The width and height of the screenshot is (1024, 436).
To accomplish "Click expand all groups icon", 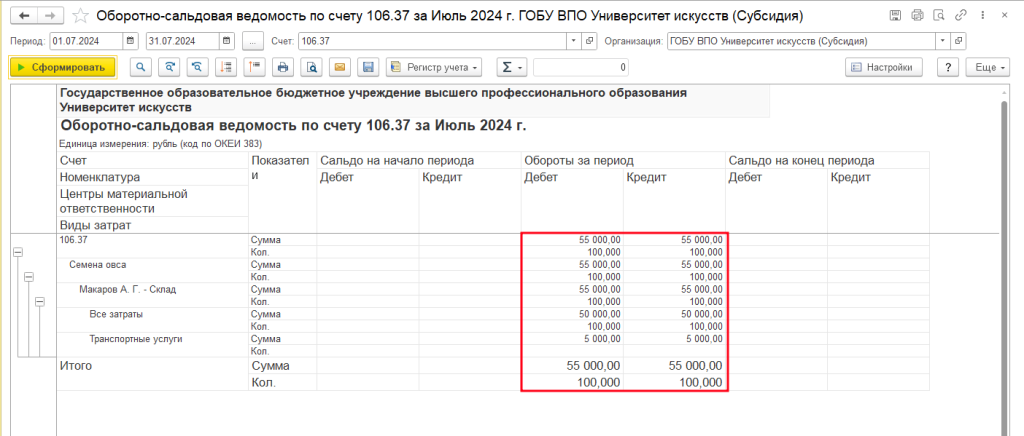I will pyautogui.click(x=226, y=67).
